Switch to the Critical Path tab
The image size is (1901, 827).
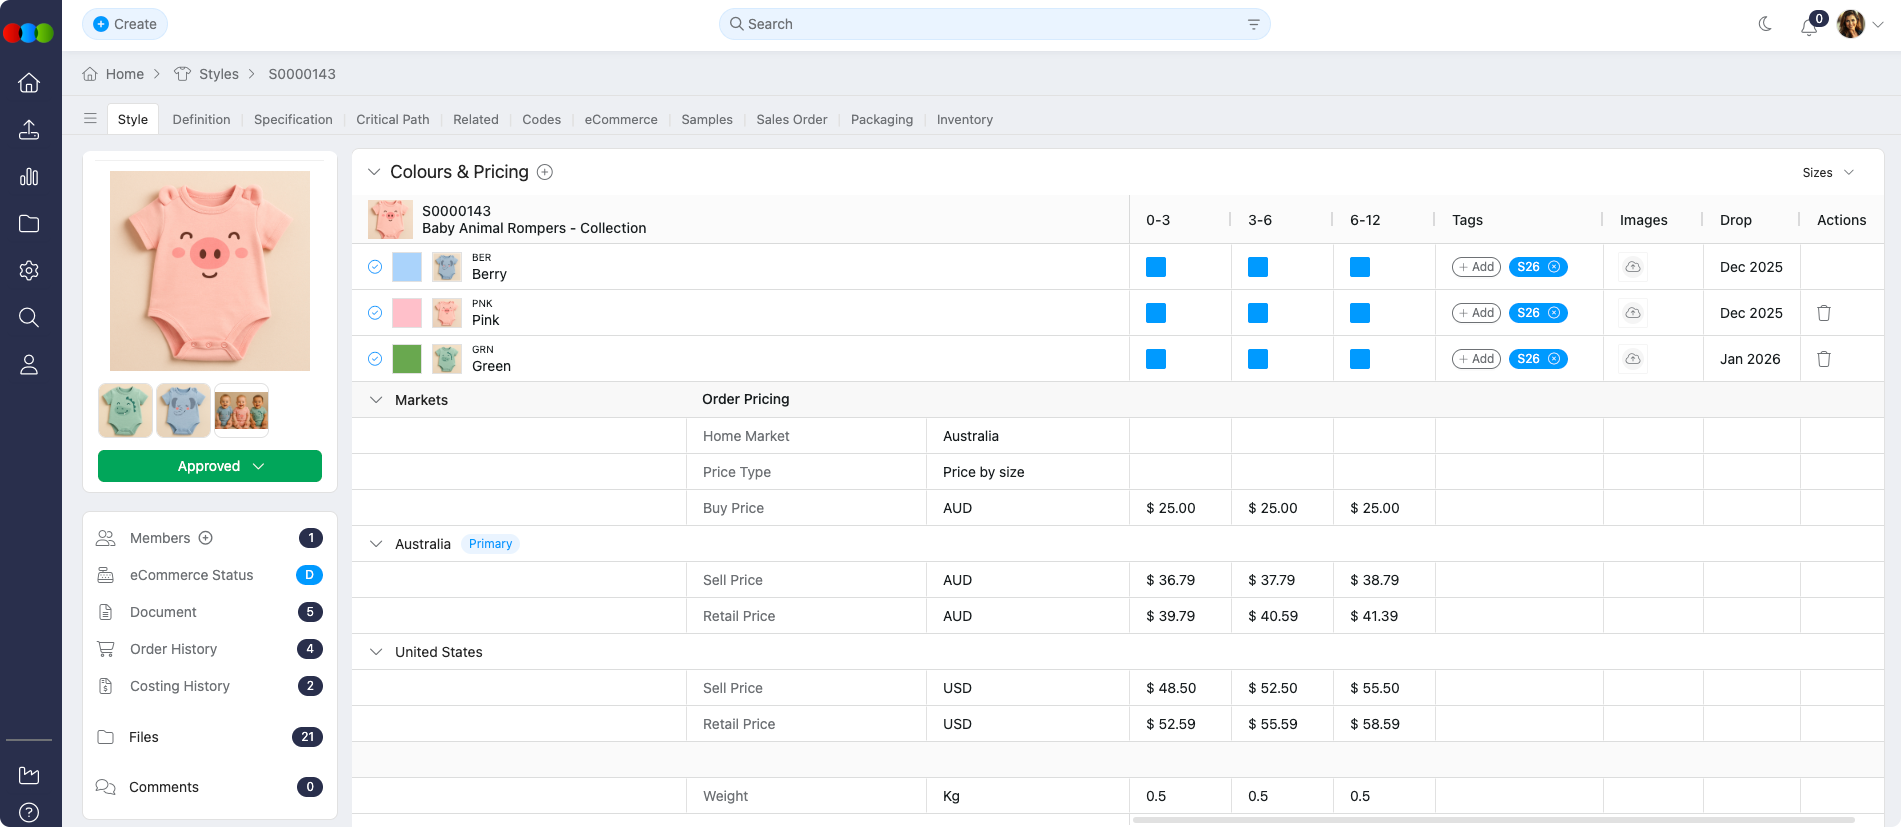[x=392, y=119]
